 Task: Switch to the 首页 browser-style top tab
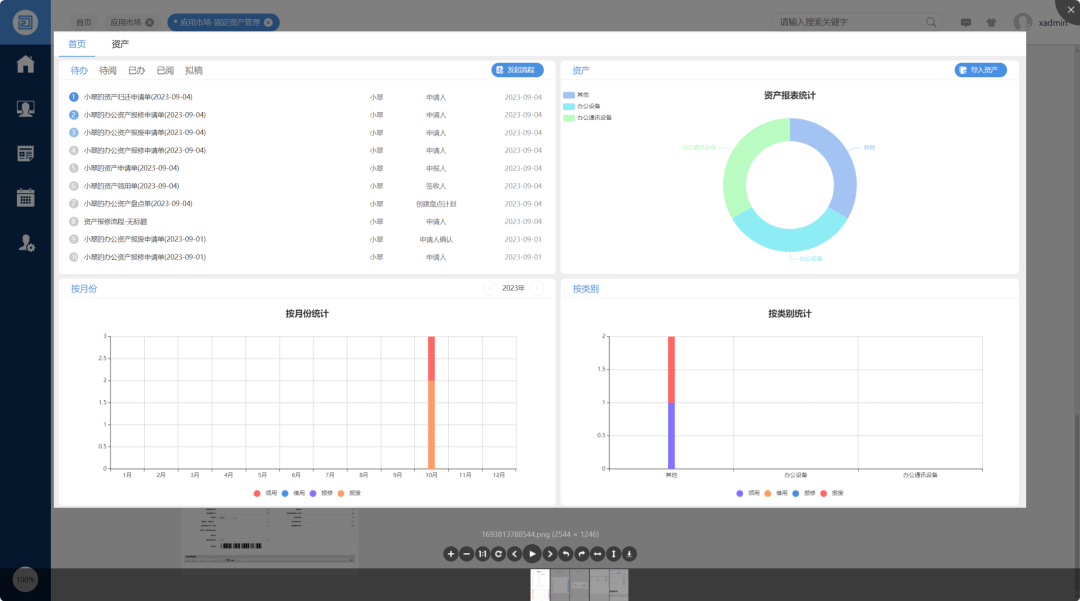point(83,22)
